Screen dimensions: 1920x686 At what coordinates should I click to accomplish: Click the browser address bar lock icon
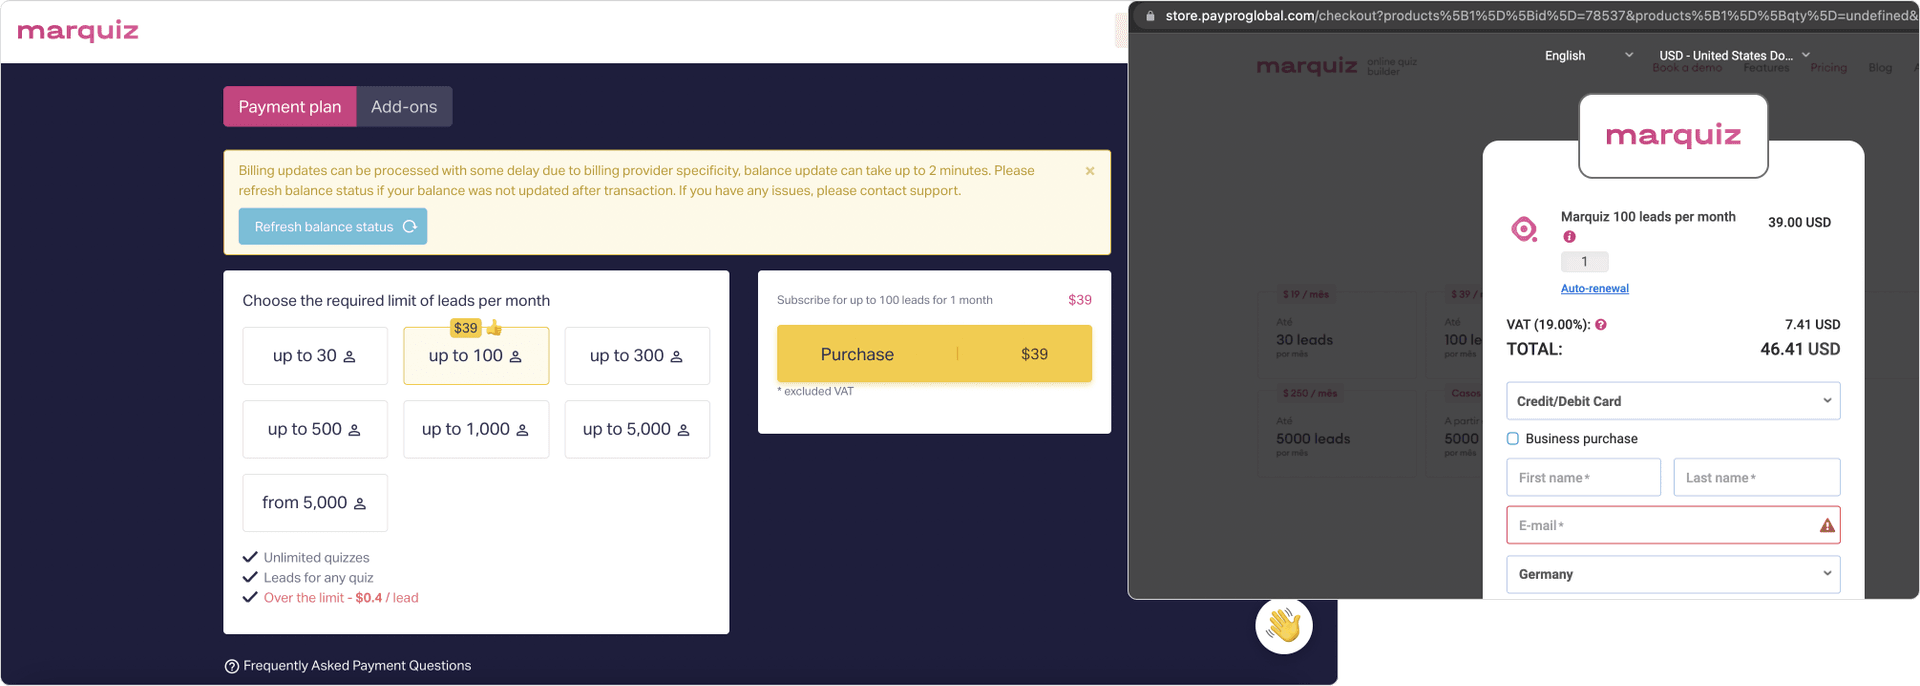(1150, 16)
